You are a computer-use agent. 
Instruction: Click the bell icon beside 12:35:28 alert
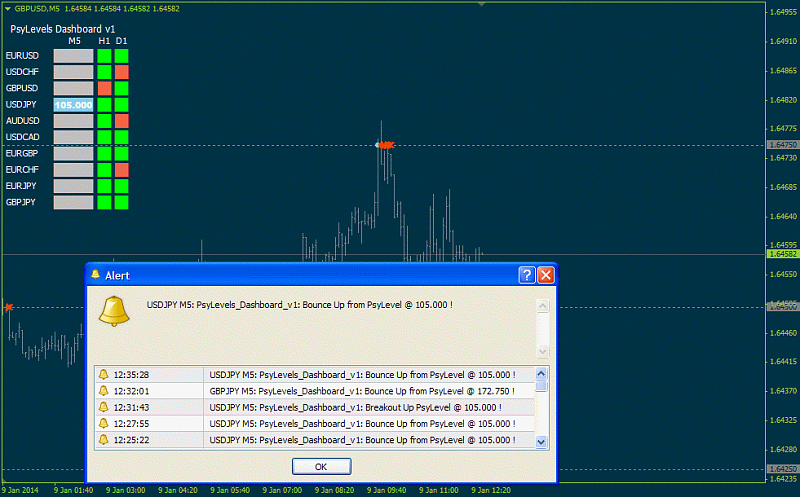[x=102, y=374]
